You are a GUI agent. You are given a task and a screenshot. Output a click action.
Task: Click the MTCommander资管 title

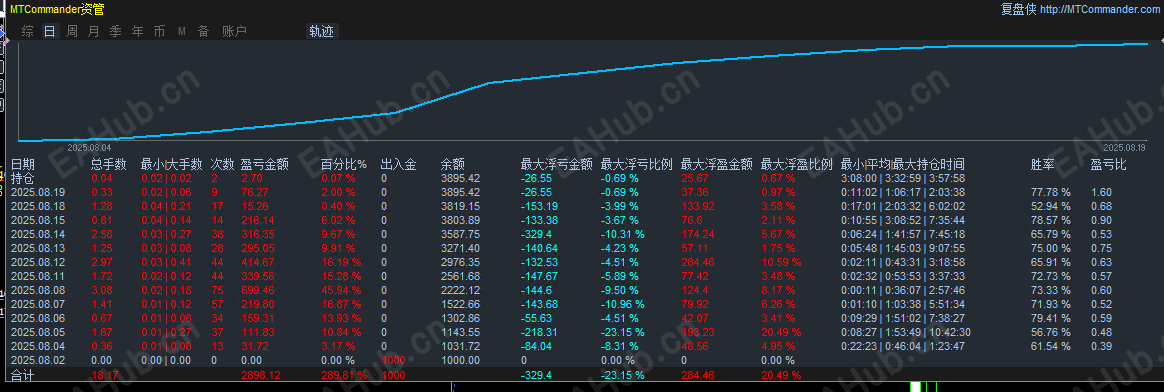click(x=57, y=10)
